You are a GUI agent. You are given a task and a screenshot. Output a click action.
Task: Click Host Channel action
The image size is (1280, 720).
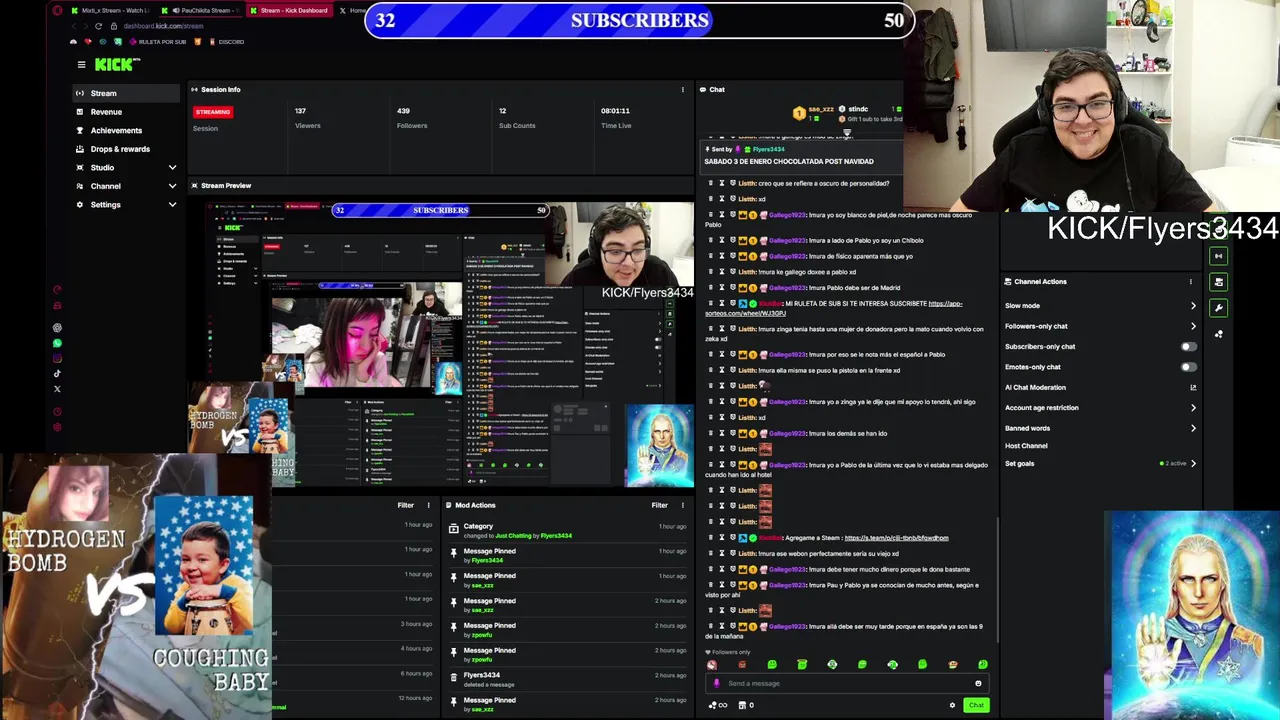pyautogui.click(x=1026, y=446)
